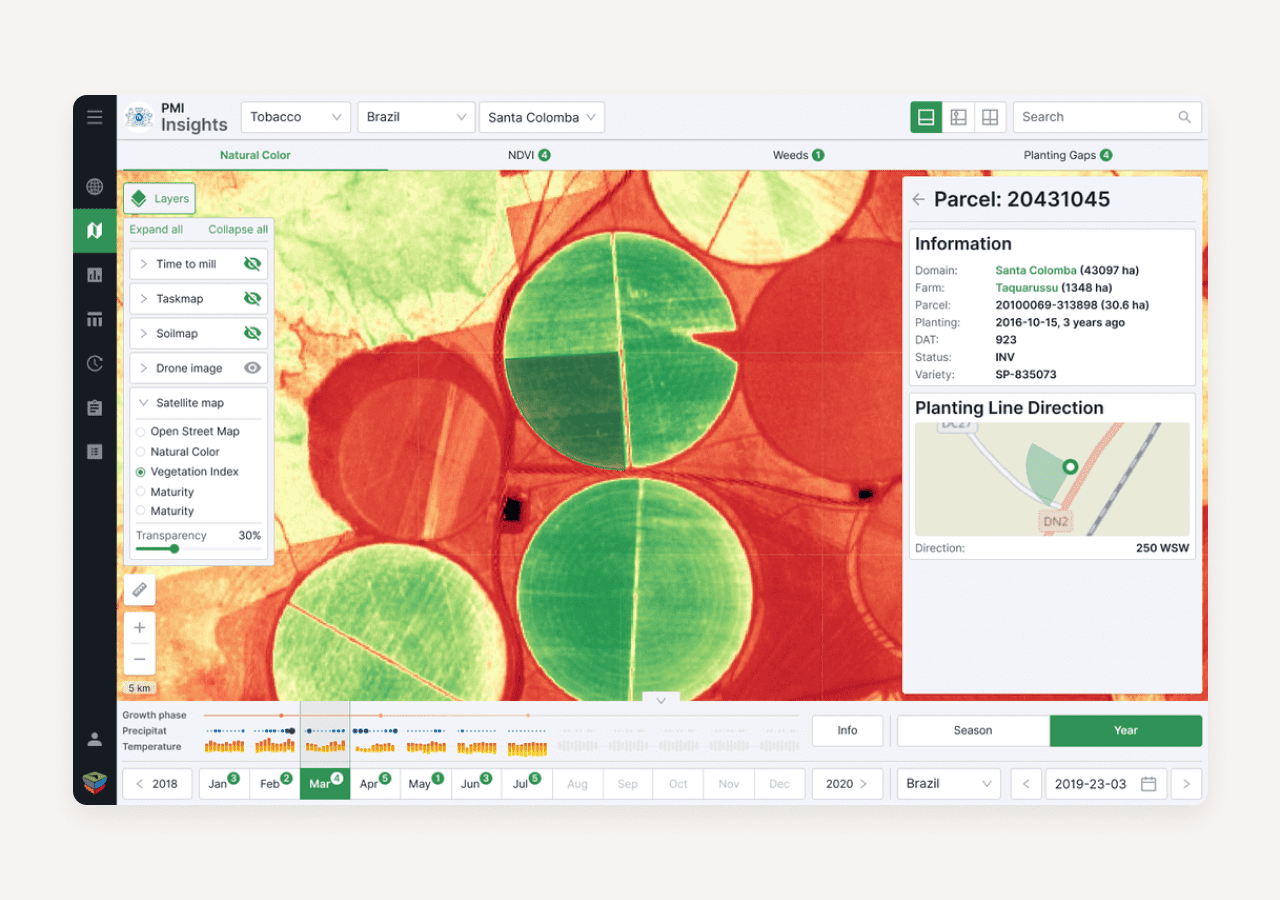1280x900 pixels.
Task: Switch timeline to Season view
Action: [972, 731]
